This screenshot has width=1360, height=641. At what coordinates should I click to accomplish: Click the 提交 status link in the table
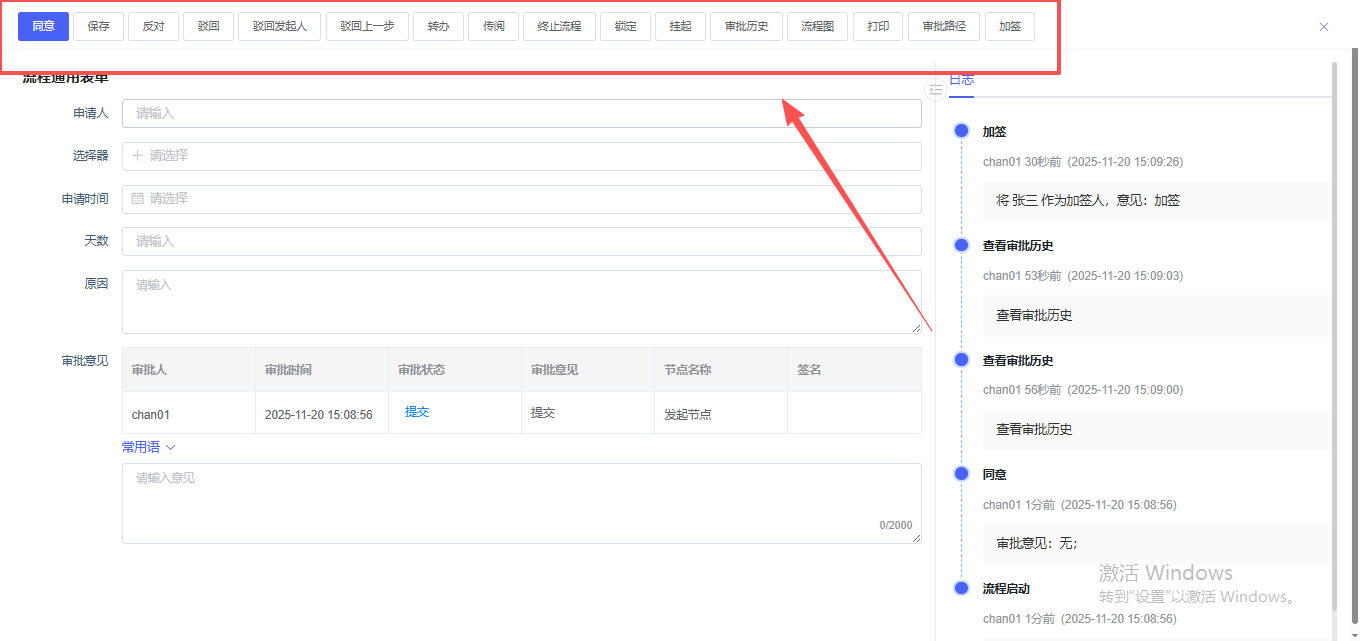(x=417, y=412)
